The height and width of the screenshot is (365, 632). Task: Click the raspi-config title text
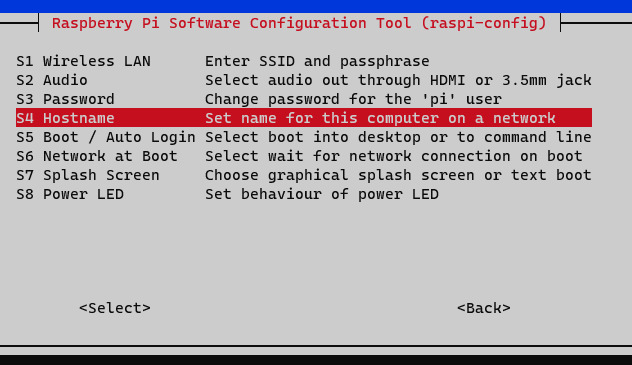(x=299, y=23)
